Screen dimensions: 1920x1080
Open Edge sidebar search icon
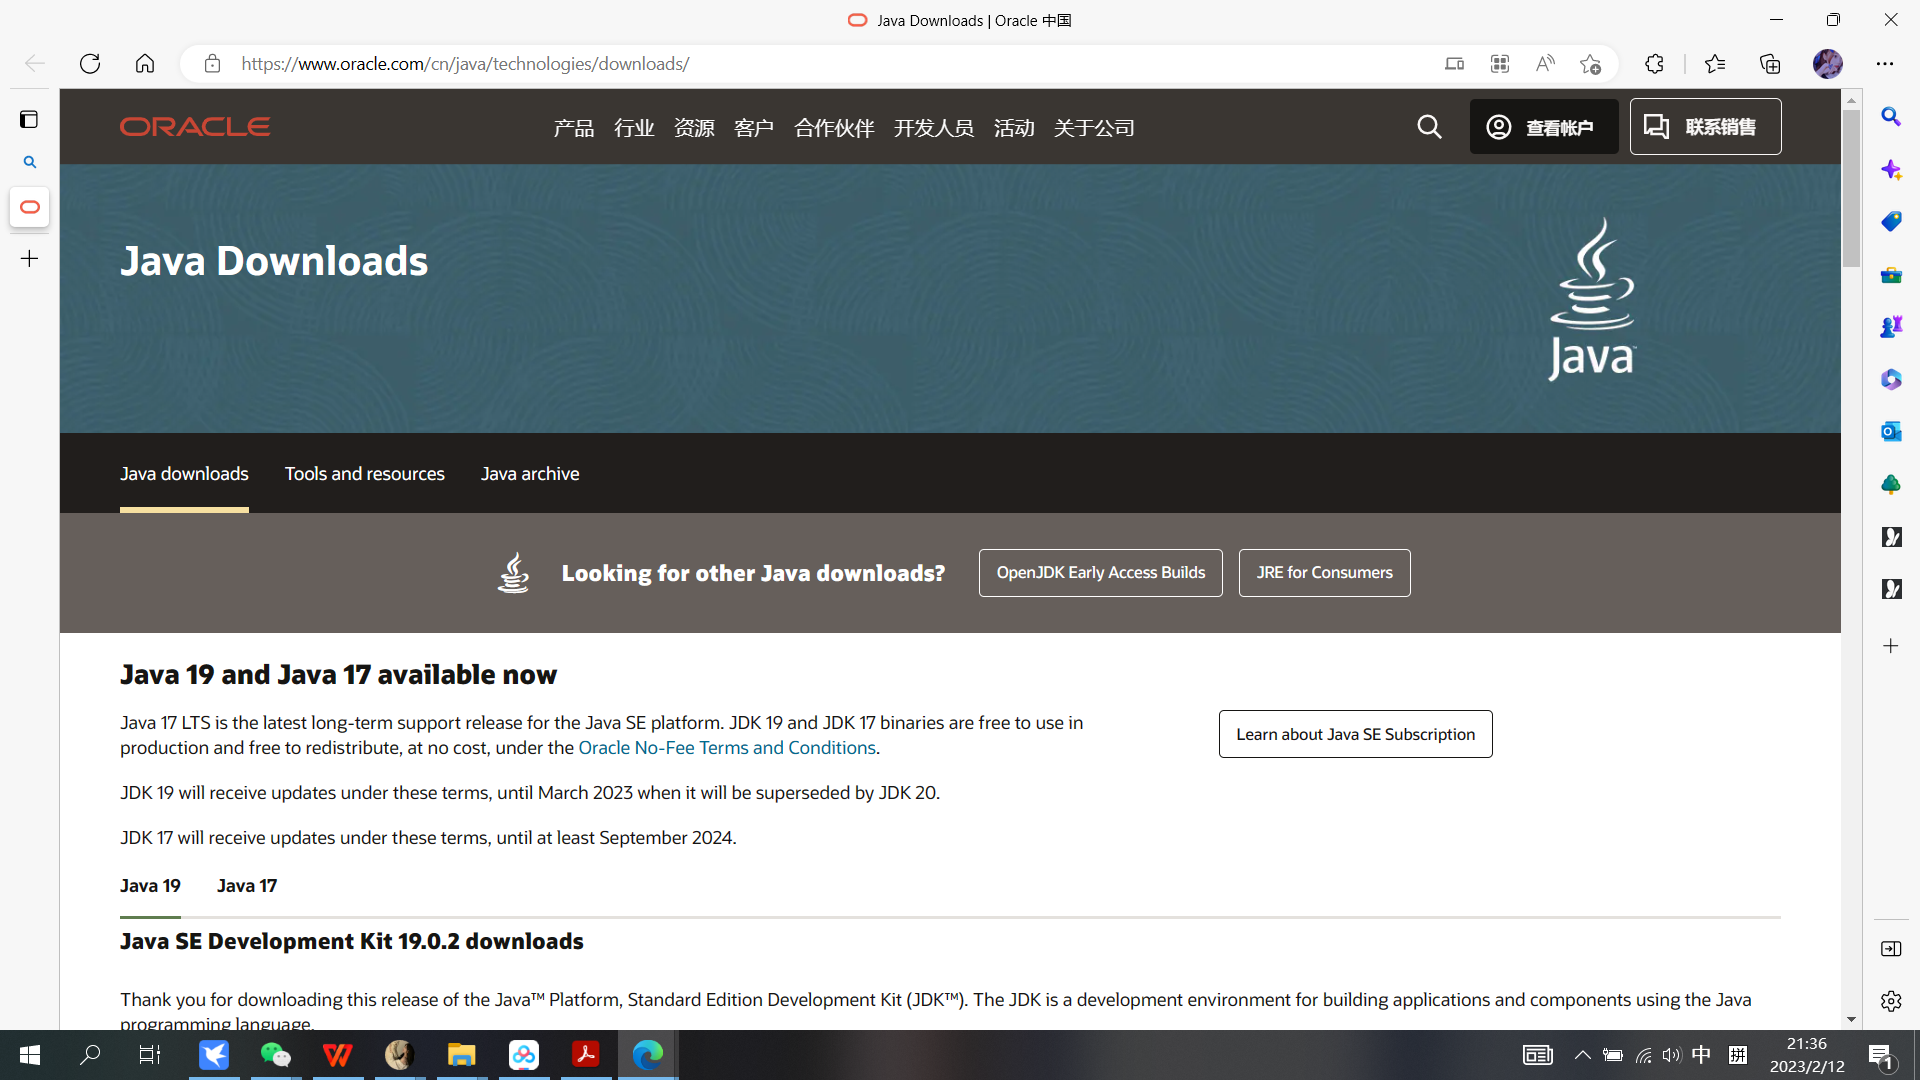click(x=1891, y=117)
